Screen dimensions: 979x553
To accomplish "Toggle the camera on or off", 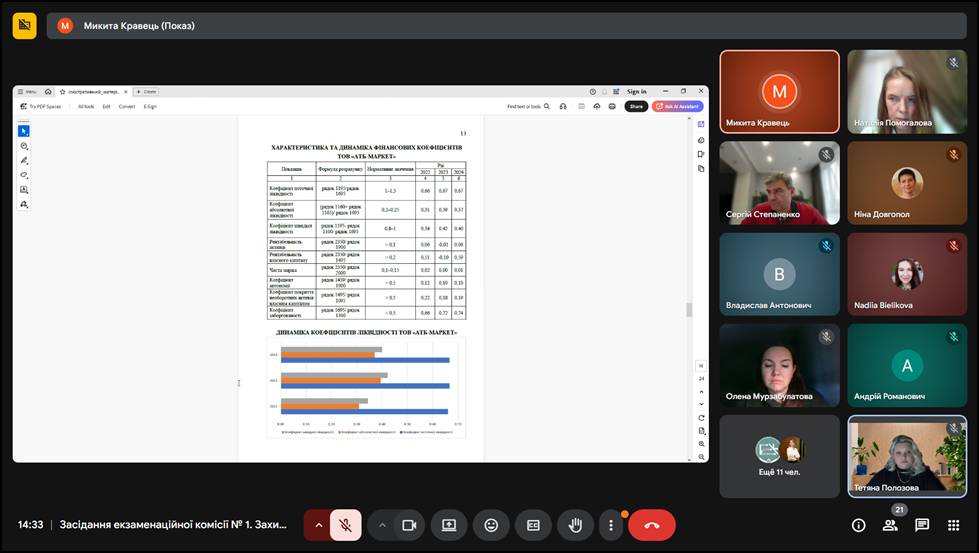I will pos(408,525).
